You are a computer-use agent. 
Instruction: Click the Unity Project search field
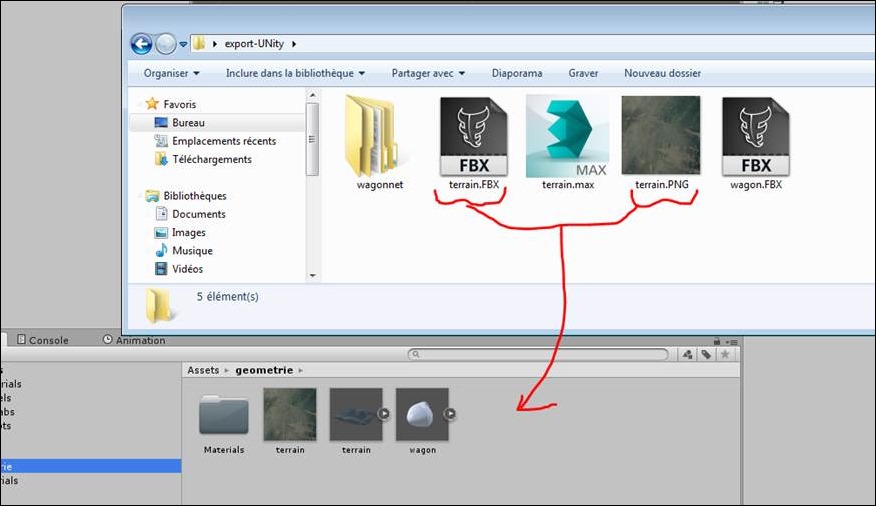tap(538, 354)
